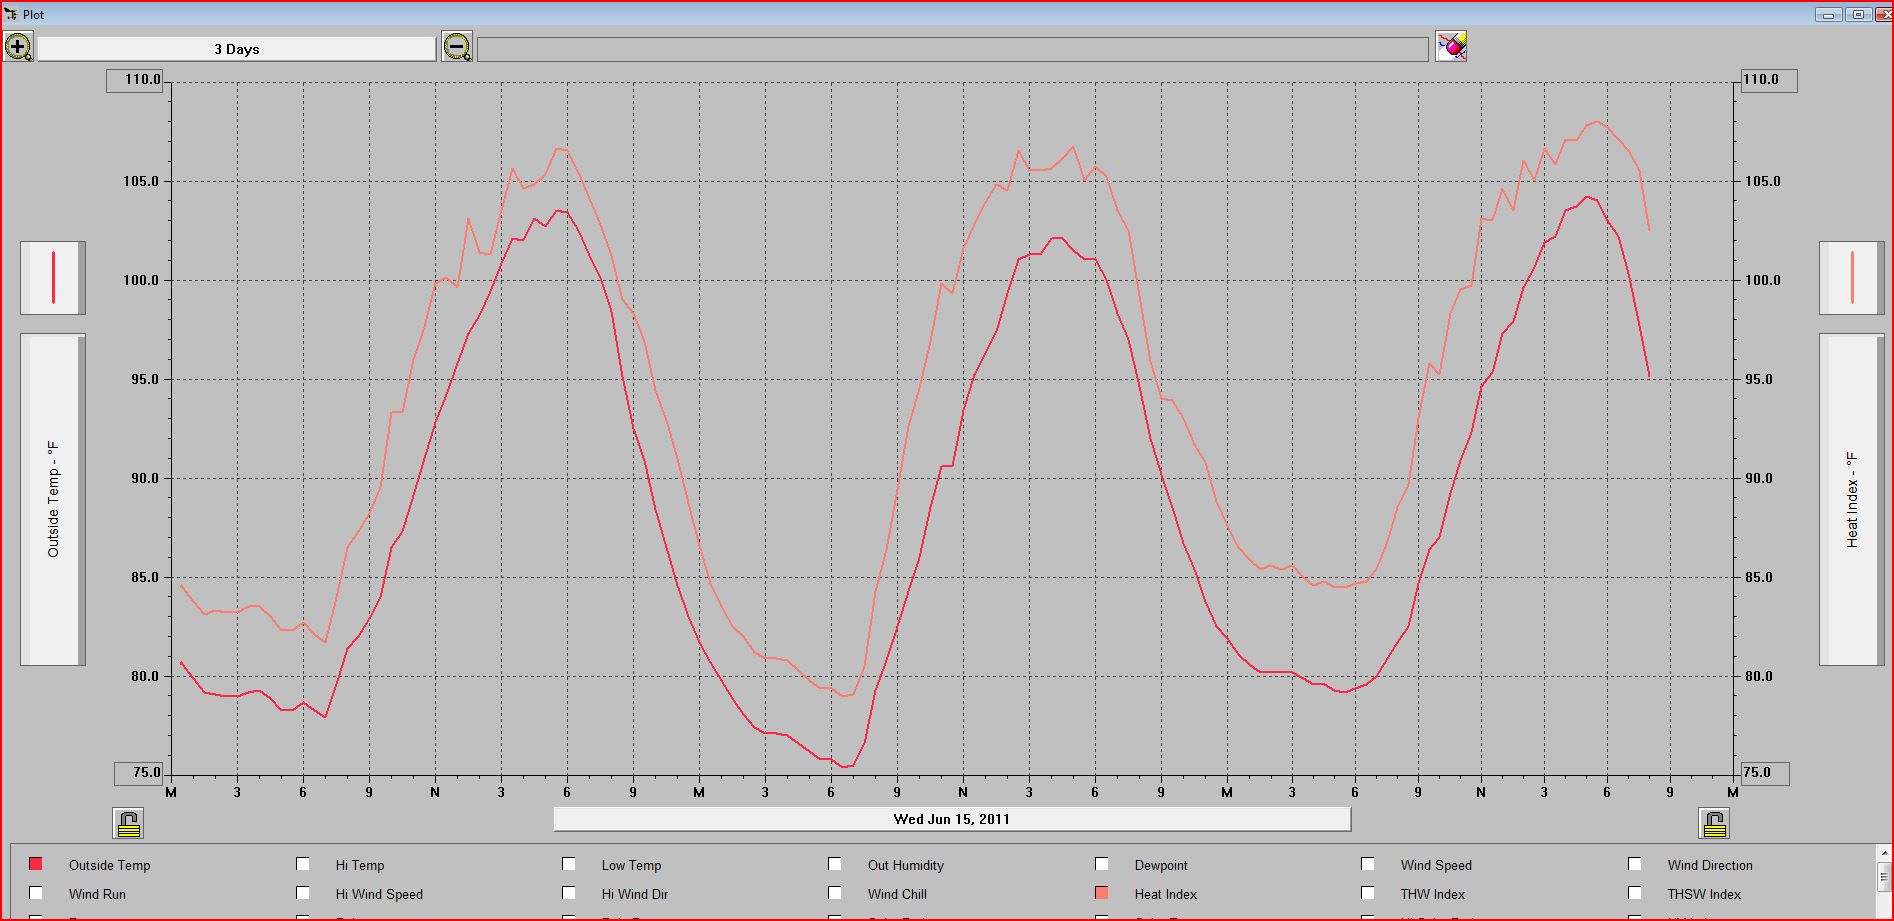Click the long empty bar beside zoom out

click(x=952, y=49)
